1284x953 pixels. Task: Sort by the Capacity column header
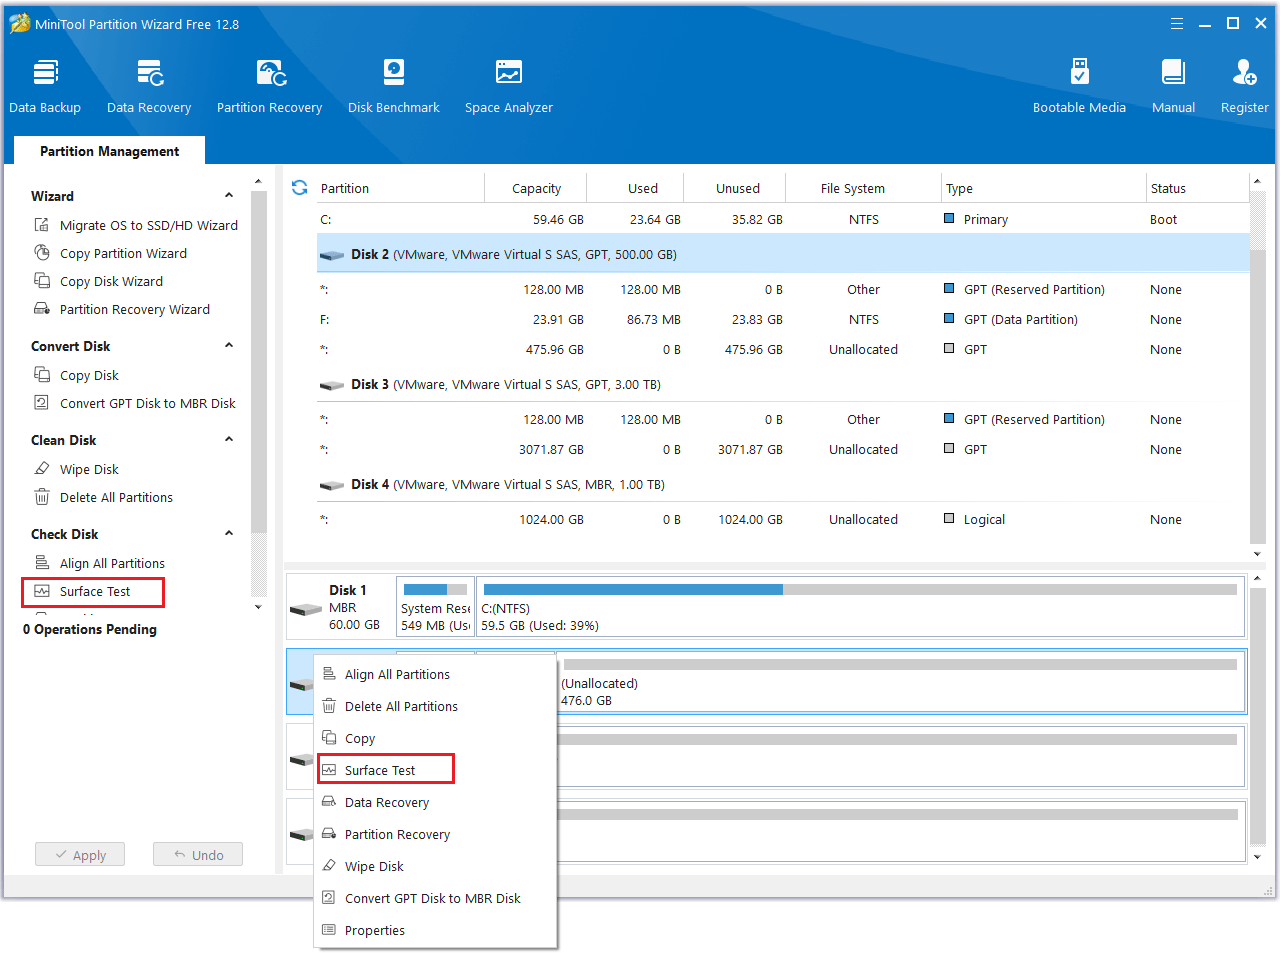click(536, 188)
